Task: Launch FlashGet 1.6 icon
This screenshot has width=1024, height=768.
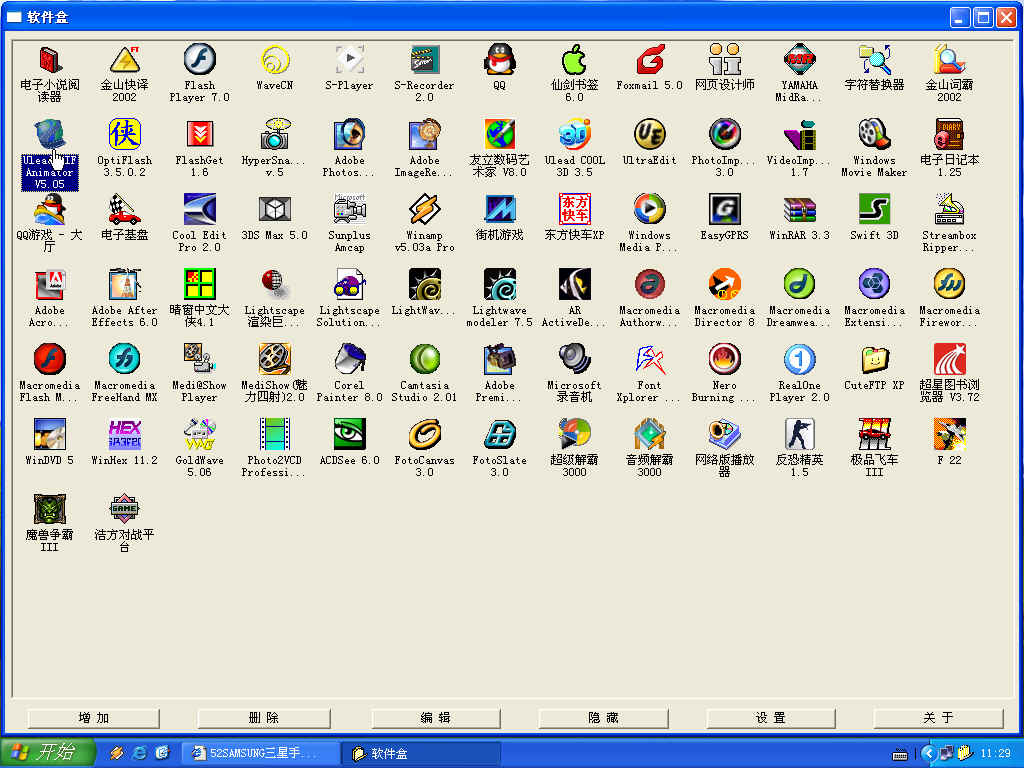Action: (x=199, y=135)
